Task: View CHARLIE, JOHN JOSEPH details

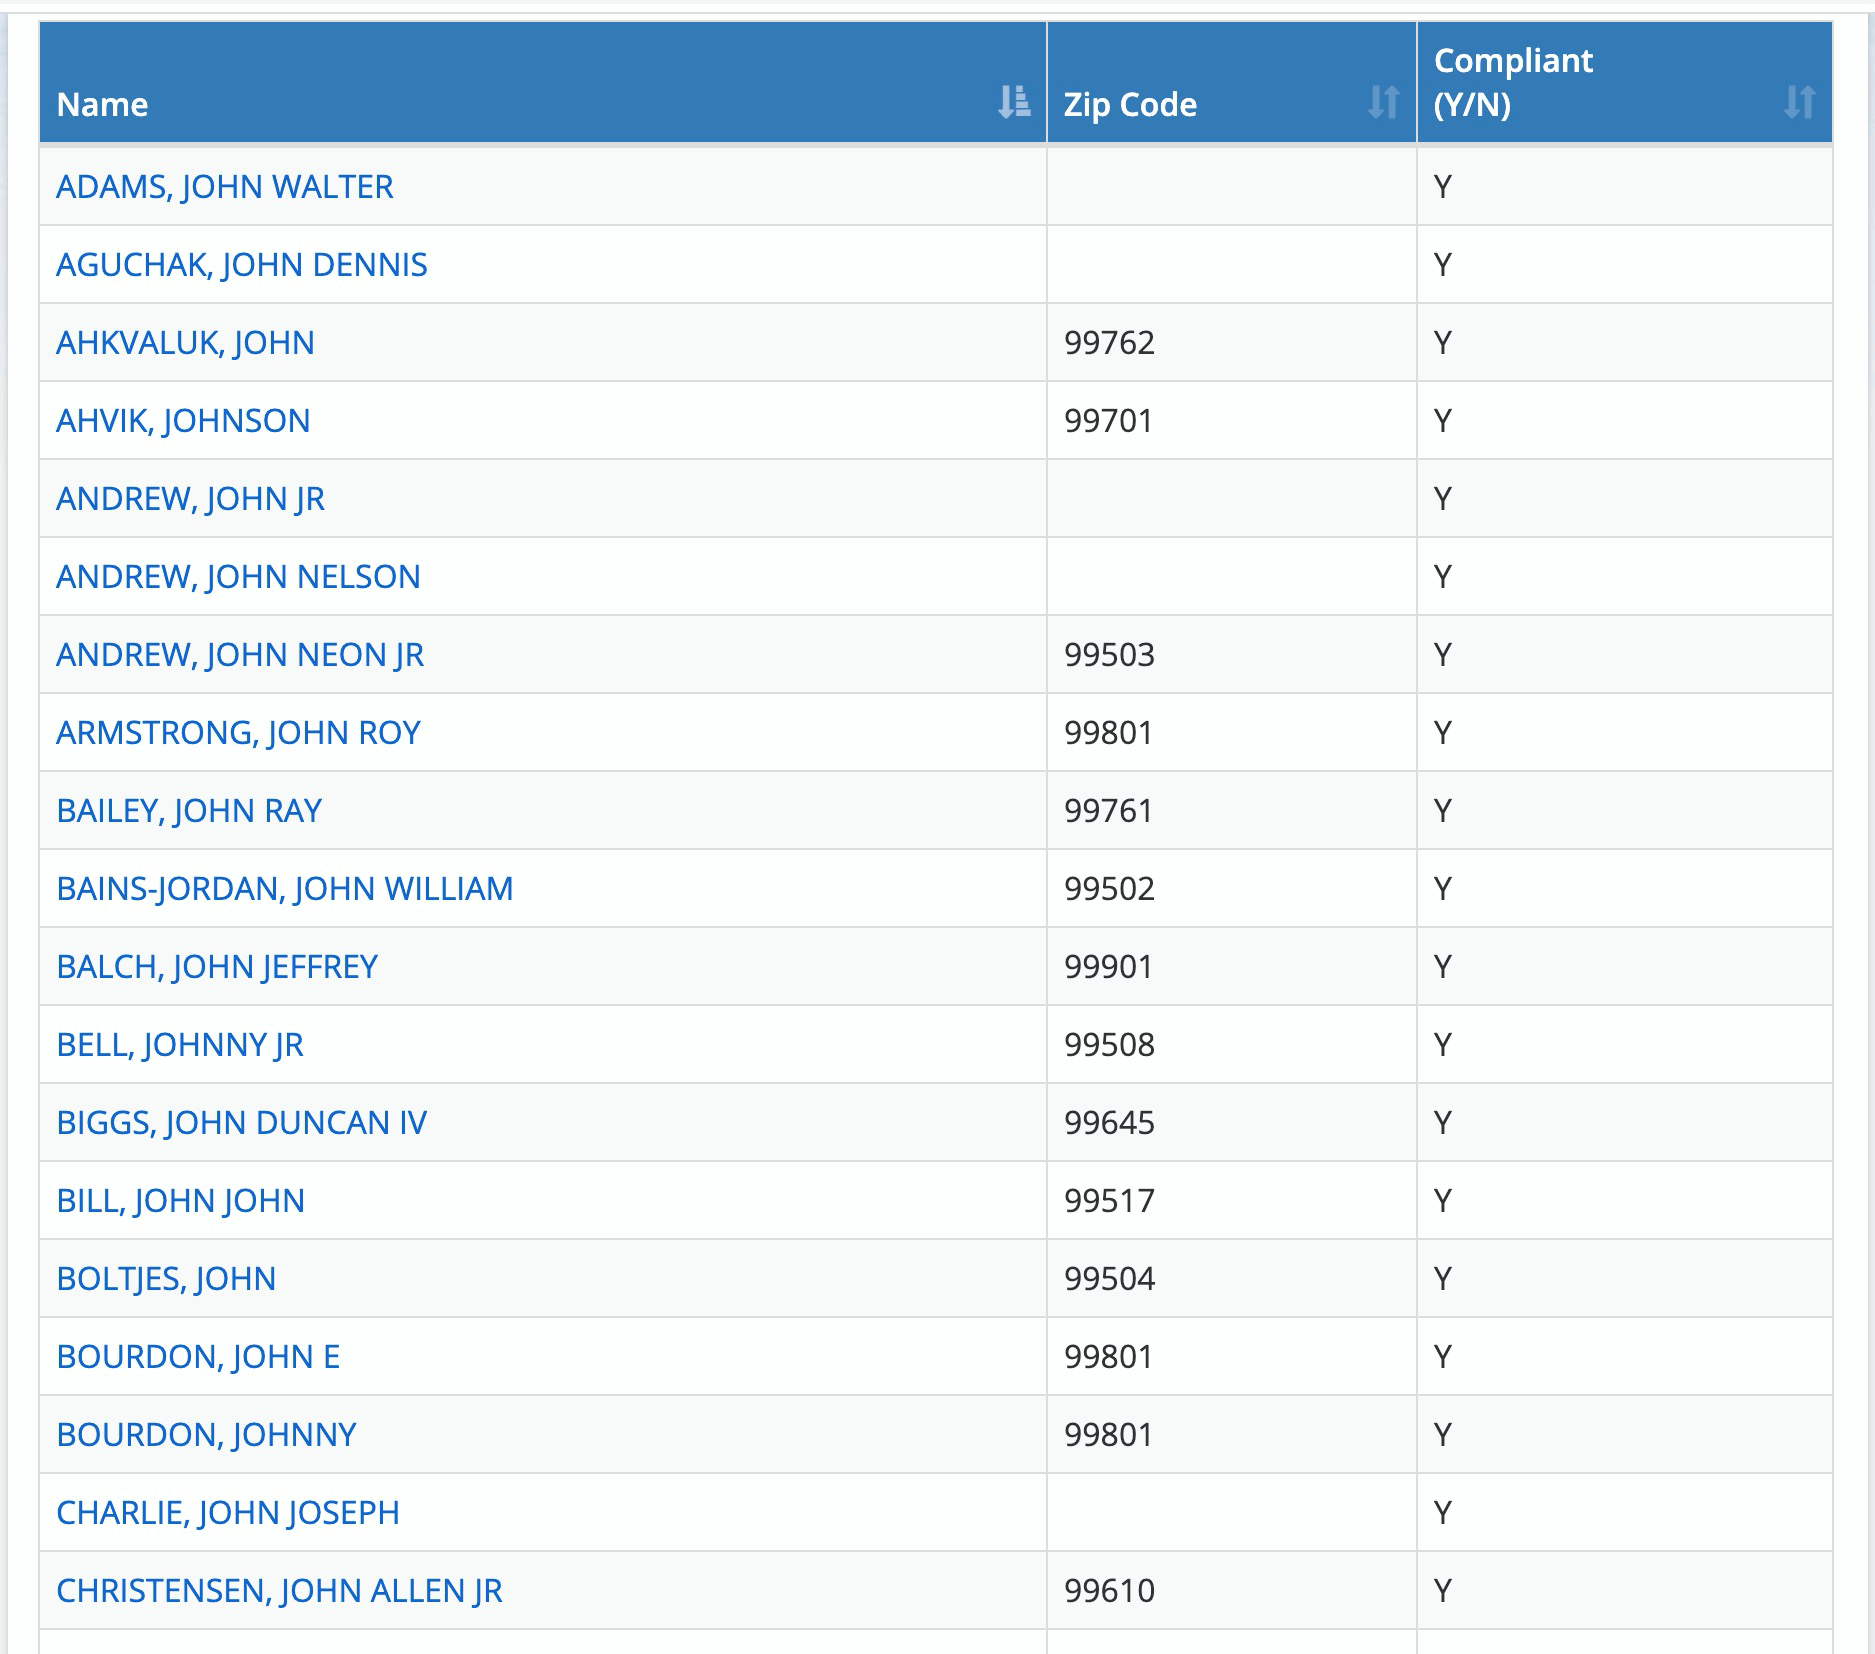Action: [228, 1513]
